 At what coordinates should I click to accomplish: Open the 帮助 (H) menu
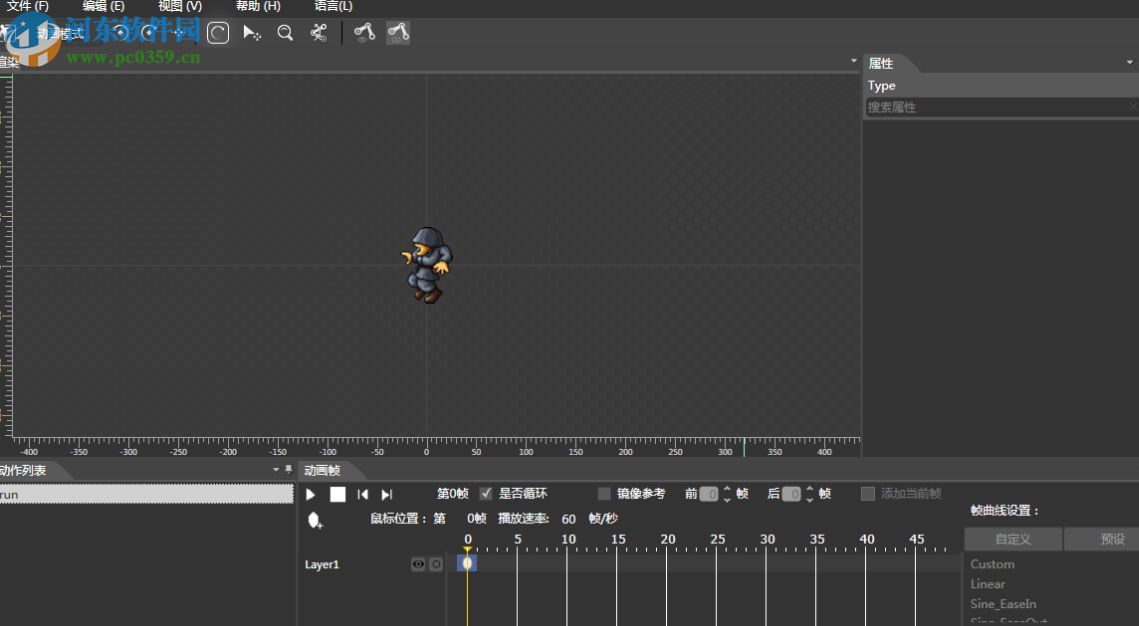pos(258,6)
